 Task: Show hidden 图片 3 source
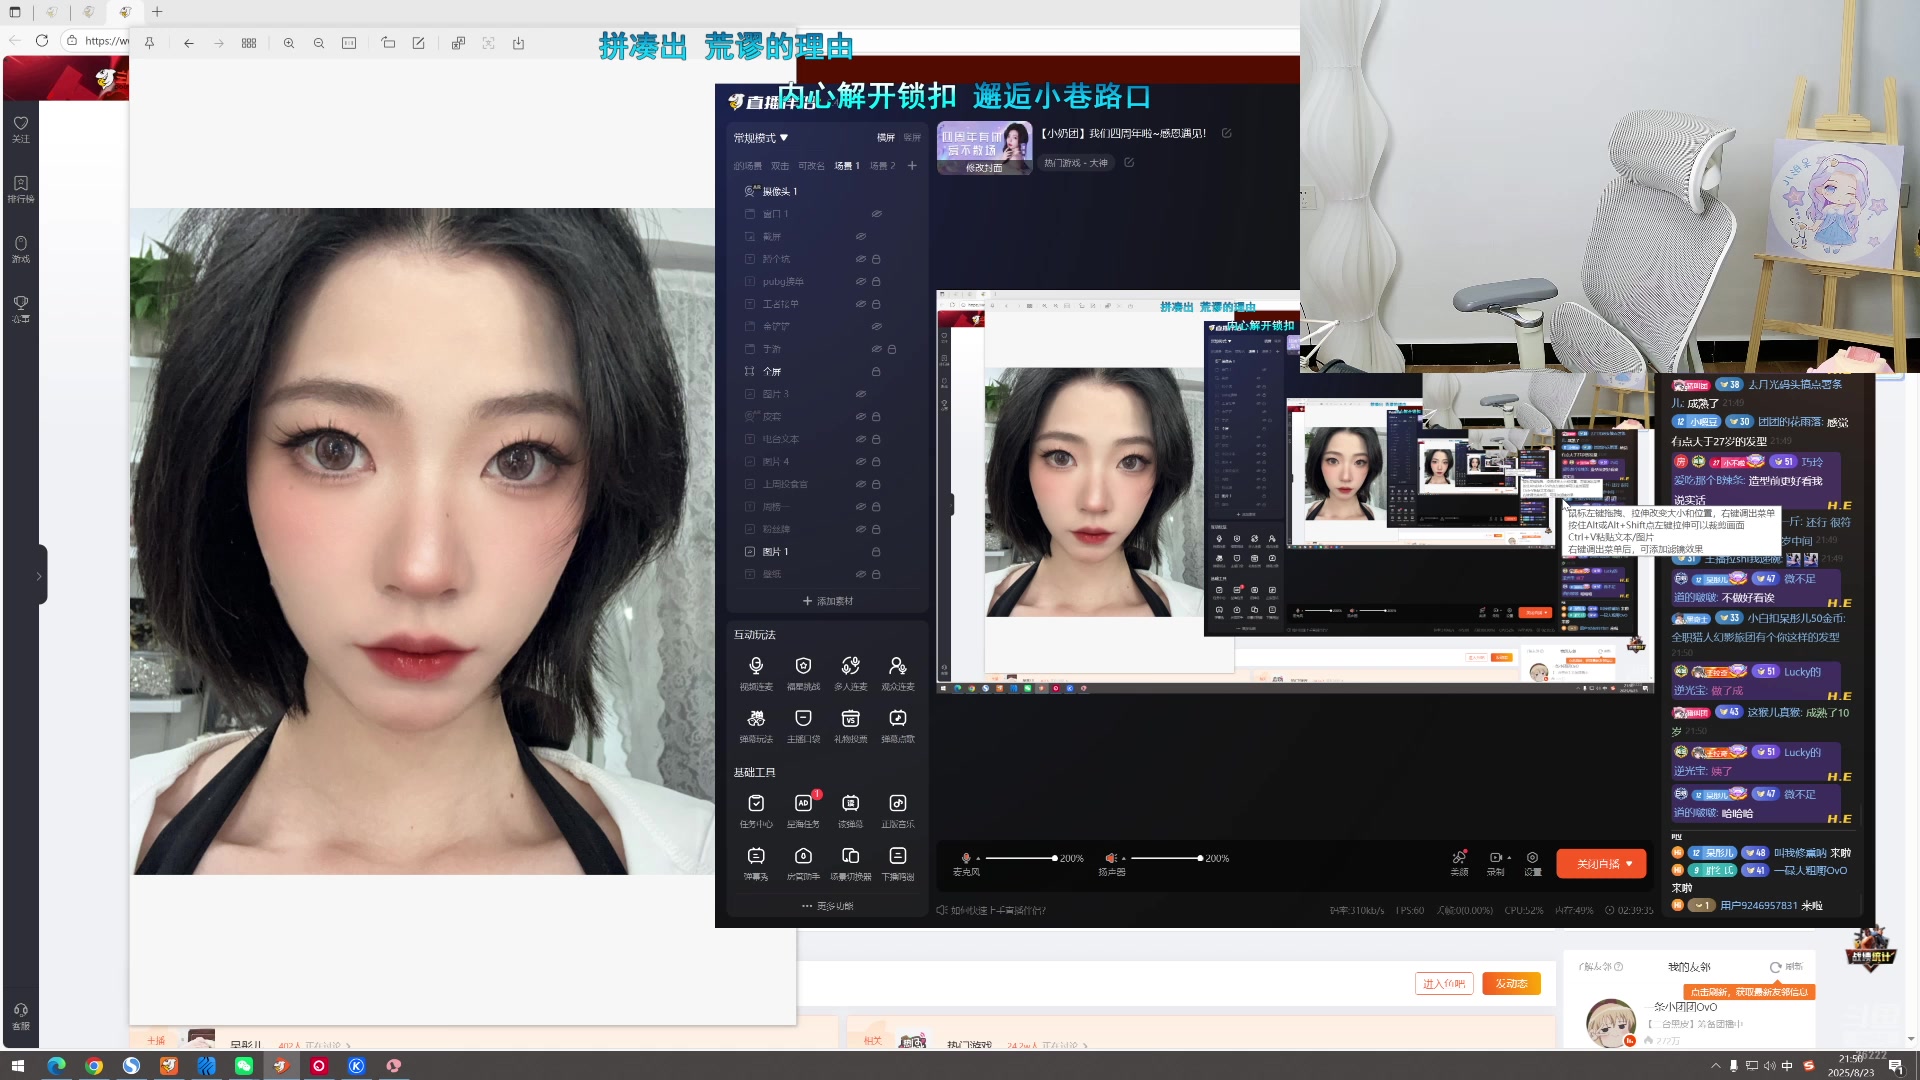pyautogui.click(x=860, y=394)
